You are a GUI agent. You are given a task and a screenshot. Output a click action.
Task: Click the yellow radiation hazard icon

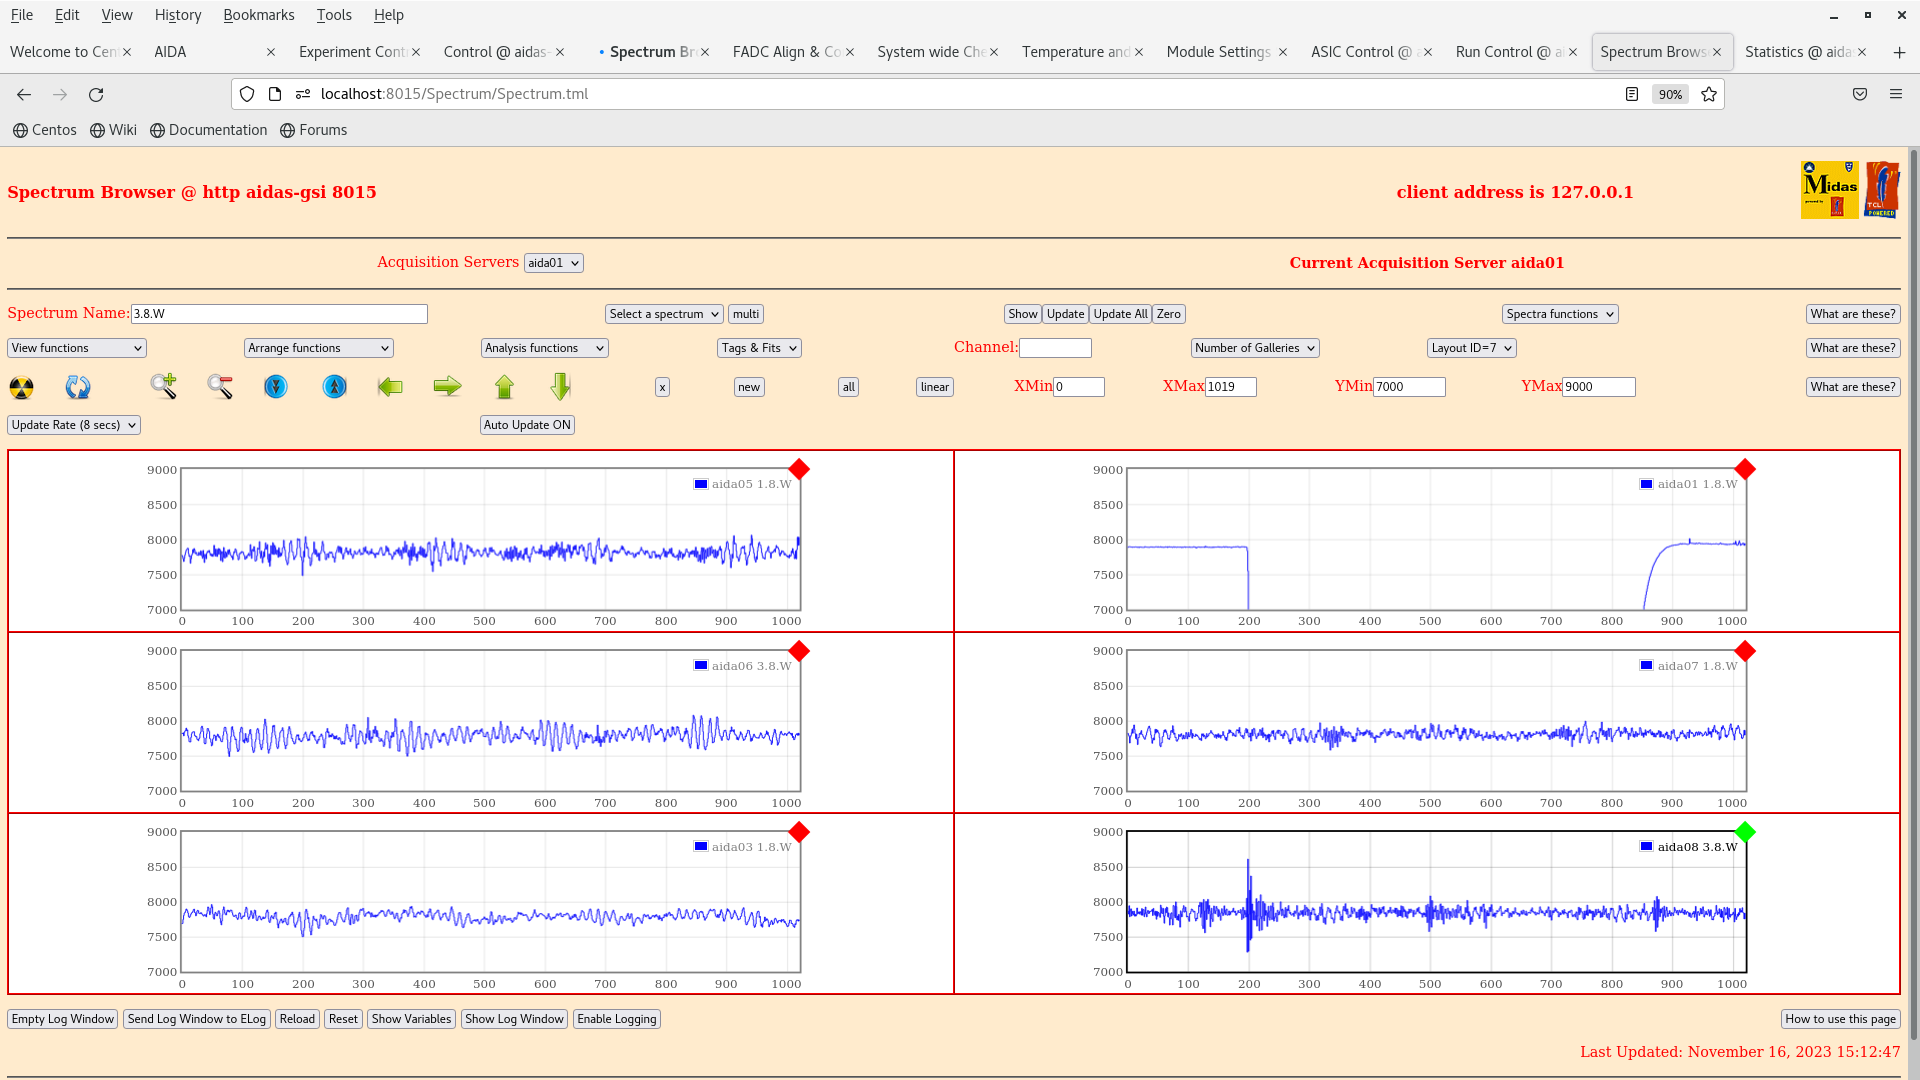tap(21, 387)
